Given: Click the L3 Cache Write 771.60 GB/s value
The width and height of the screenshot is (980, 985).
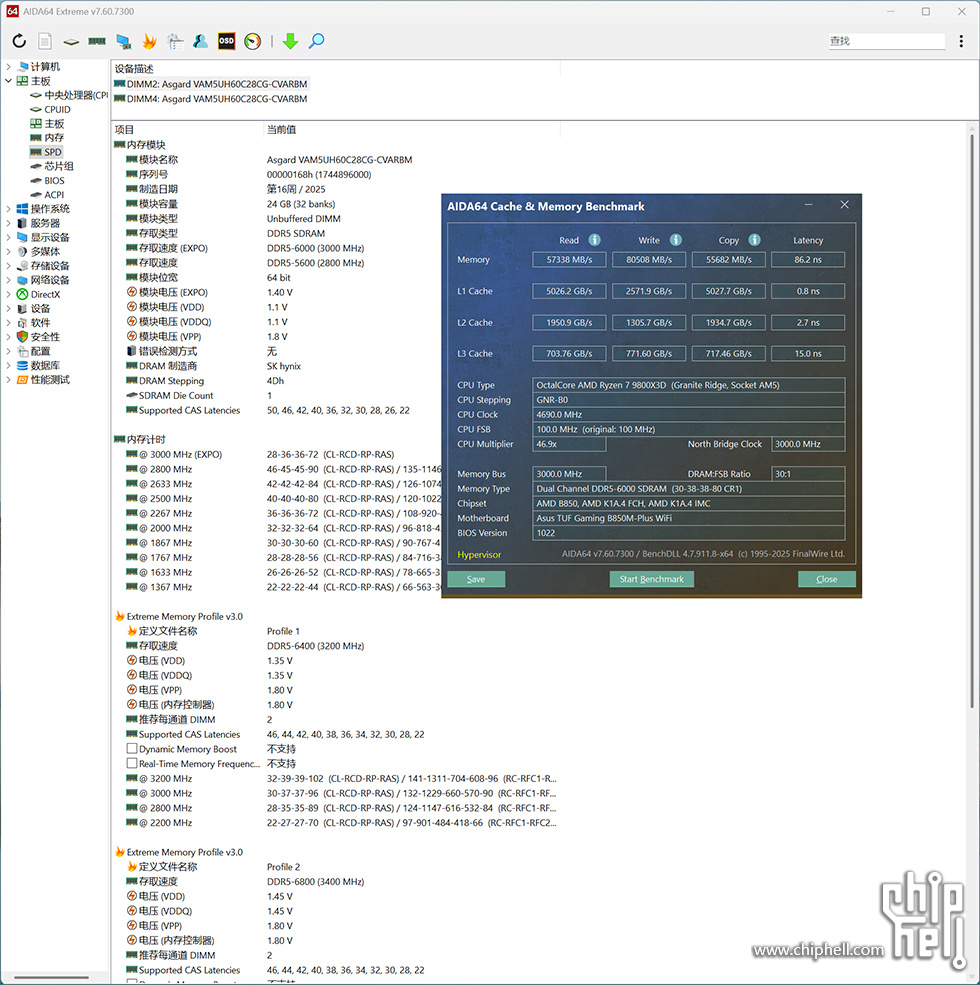Looking at the screenshot, I should click(649, 354).
